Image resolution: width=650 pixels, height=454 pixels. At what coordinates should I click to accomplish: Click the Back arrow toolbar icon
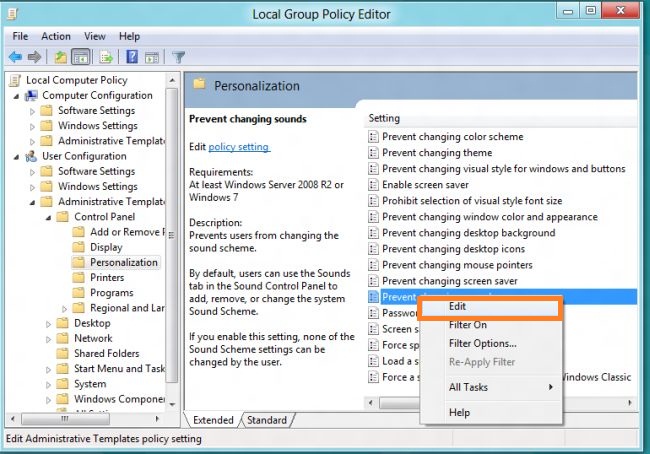click(x=15, y=57)
